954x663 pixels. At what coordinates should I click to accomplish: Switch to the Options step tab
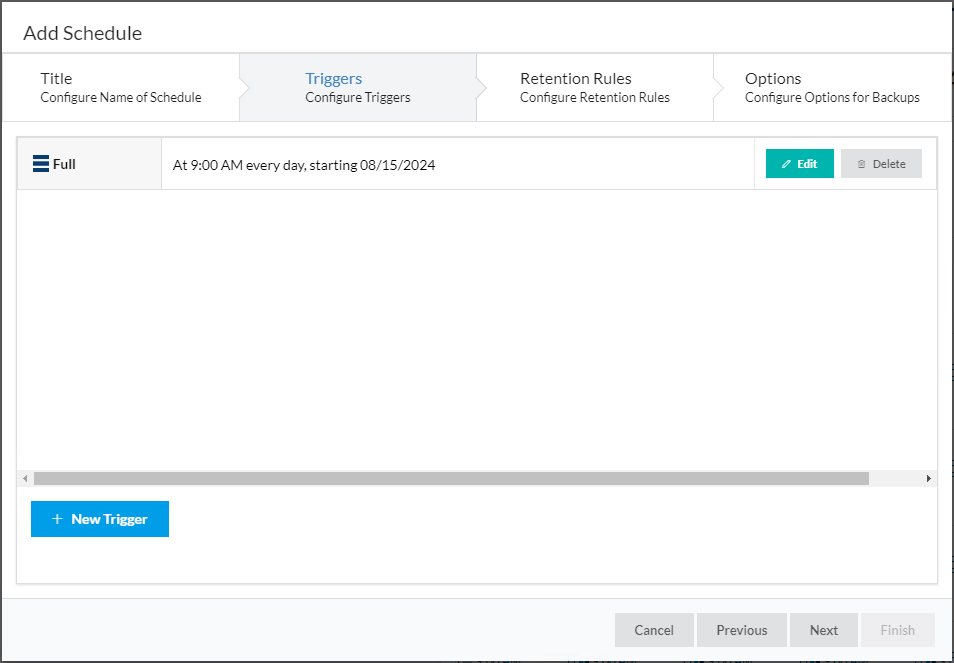[831, 87]
